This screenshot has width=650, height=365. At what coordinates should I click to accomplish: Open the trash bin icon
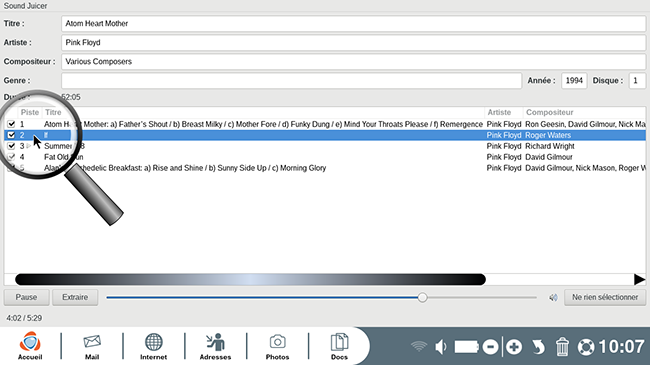562,346
